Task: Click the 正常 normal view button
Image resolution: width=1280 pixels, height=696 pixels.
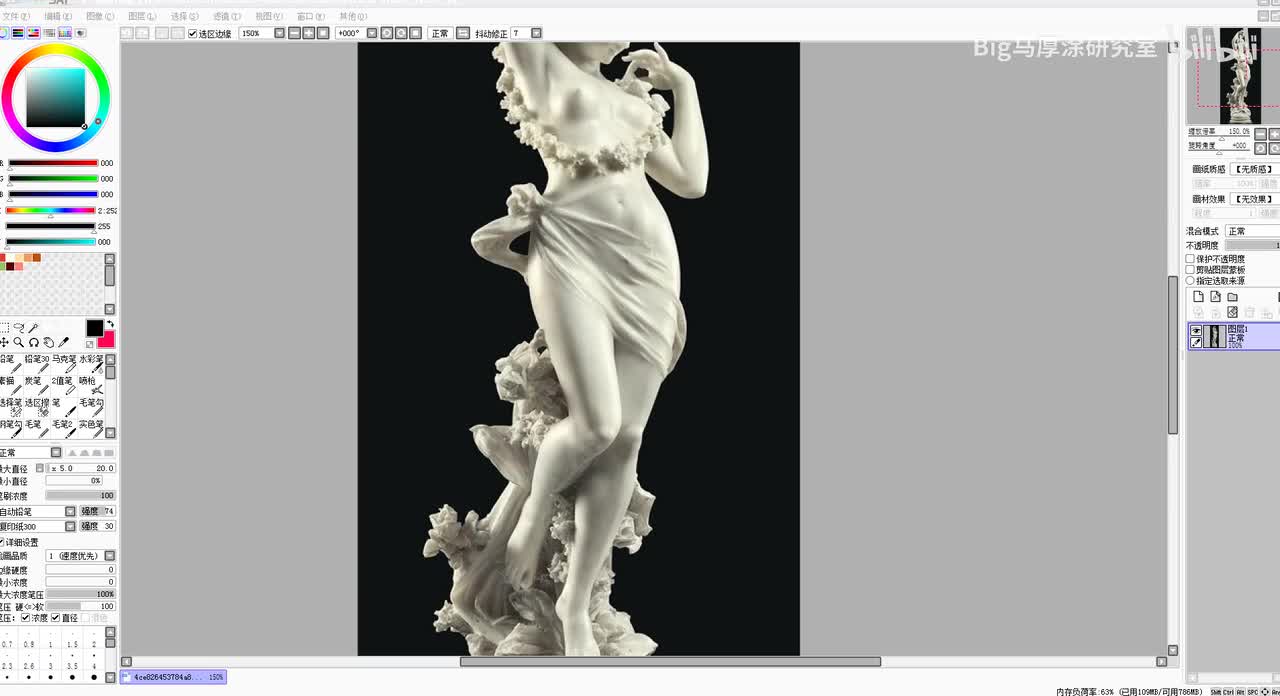Action: [440, 33]
